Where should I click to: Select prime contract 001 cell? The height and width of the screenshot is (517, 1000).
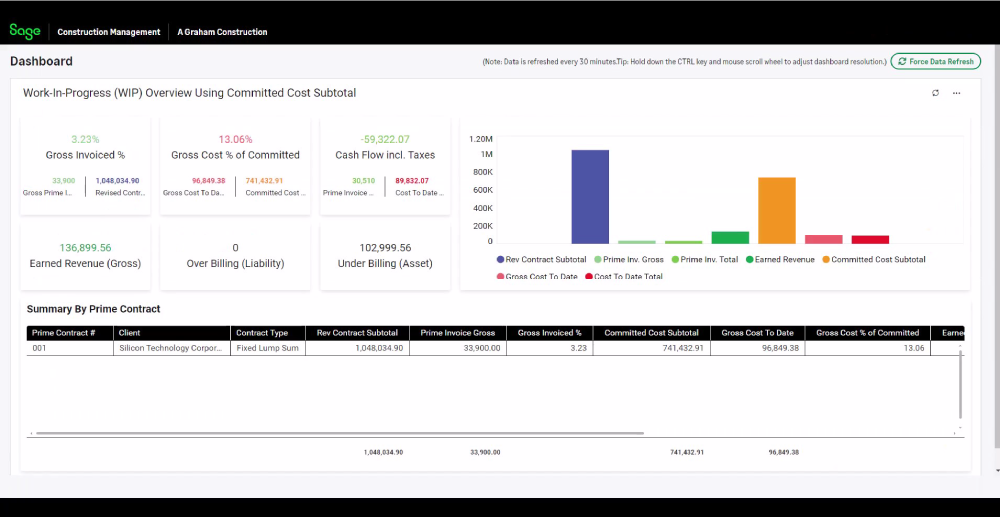click(x=70, y=348)
